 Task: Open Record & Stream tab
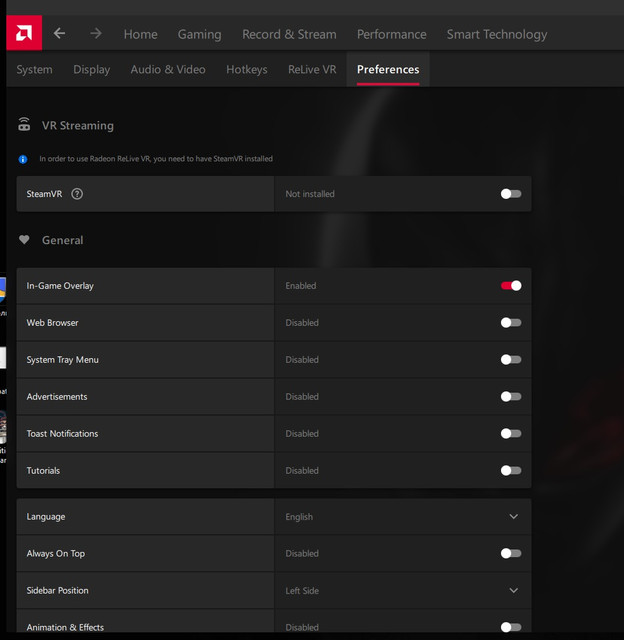[x=289, y=34]
